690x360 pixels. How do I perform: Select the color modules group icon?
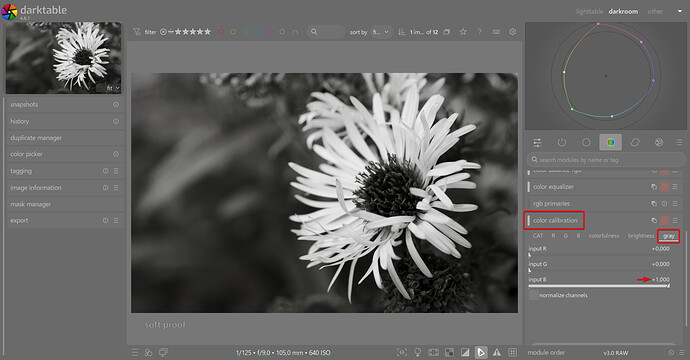pos(610,142)
